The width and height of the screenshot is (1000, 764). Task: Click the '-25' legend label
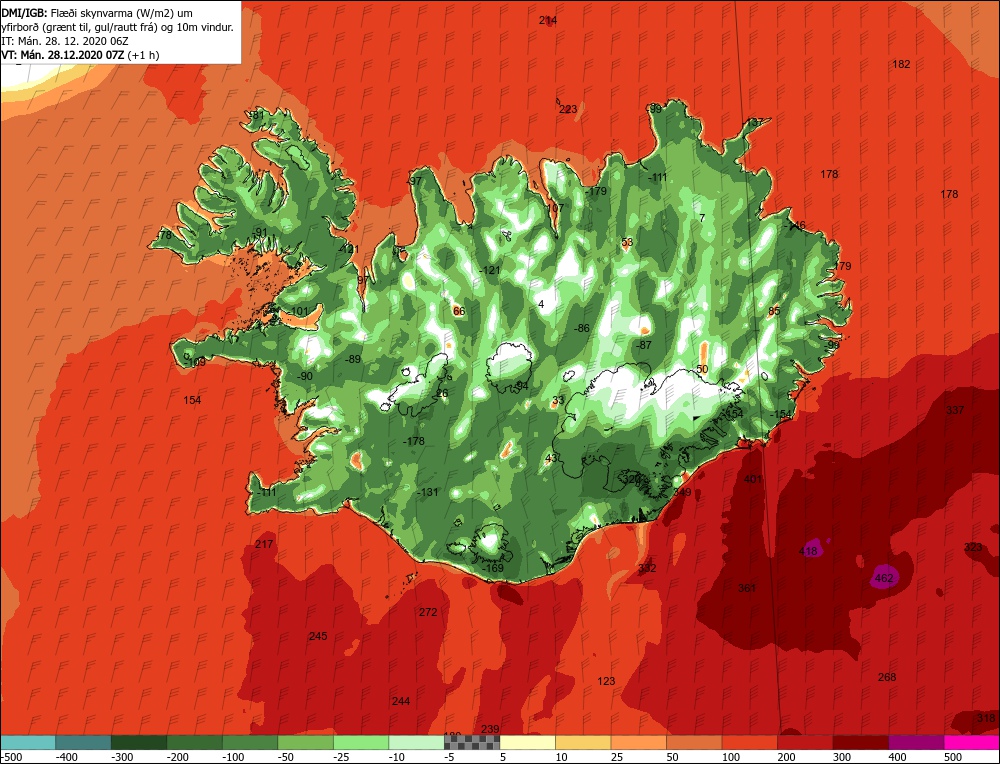point(342,757)
